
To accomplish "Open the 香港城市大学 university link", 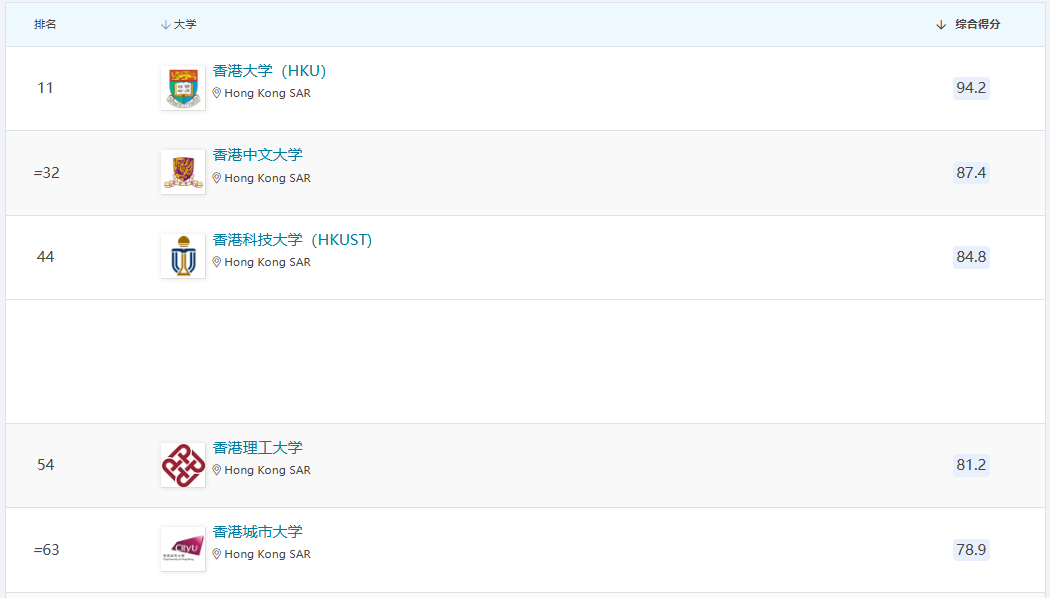I will click(x=258, y=532).
